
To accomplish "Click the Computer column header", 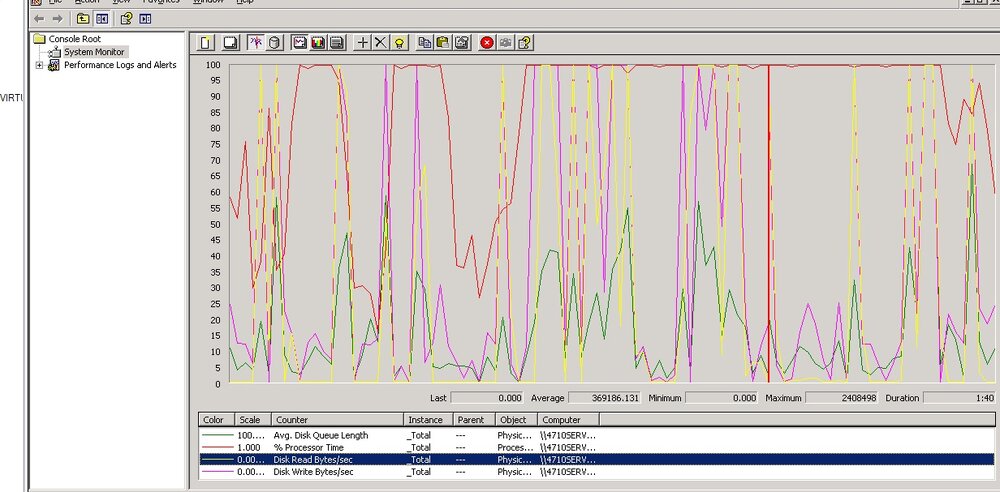I will pyautogui.click(x=568, y=420).
